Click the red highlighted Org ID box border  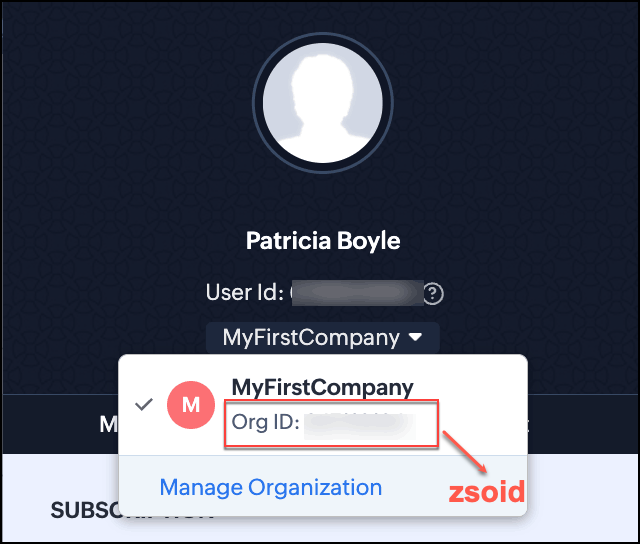coord(331,401)
